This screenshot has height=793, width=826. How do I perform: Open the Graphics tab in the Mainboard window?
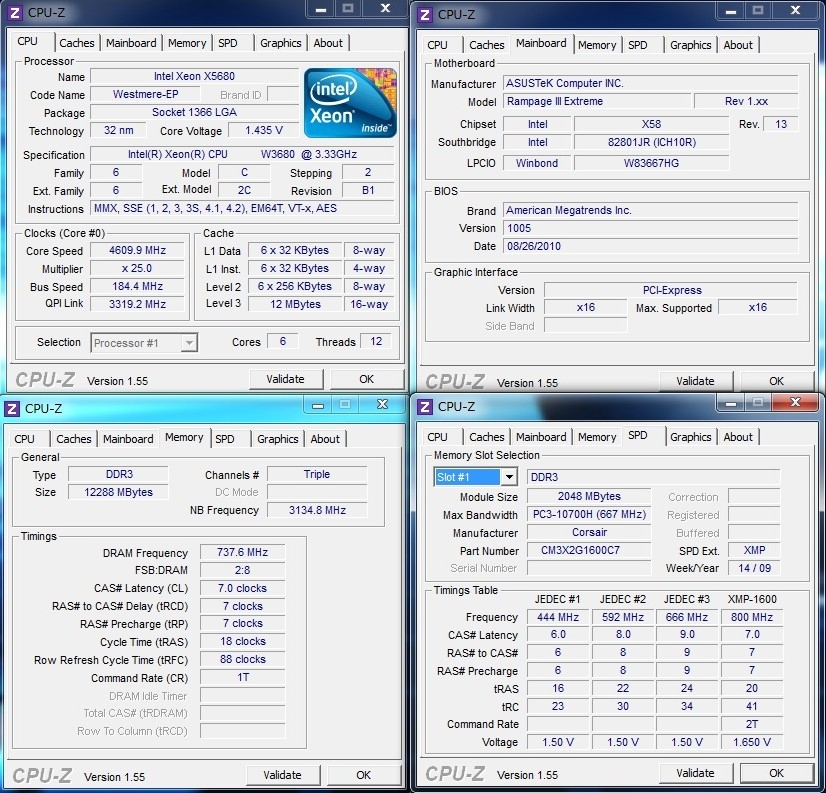click(x=691, y=45)
